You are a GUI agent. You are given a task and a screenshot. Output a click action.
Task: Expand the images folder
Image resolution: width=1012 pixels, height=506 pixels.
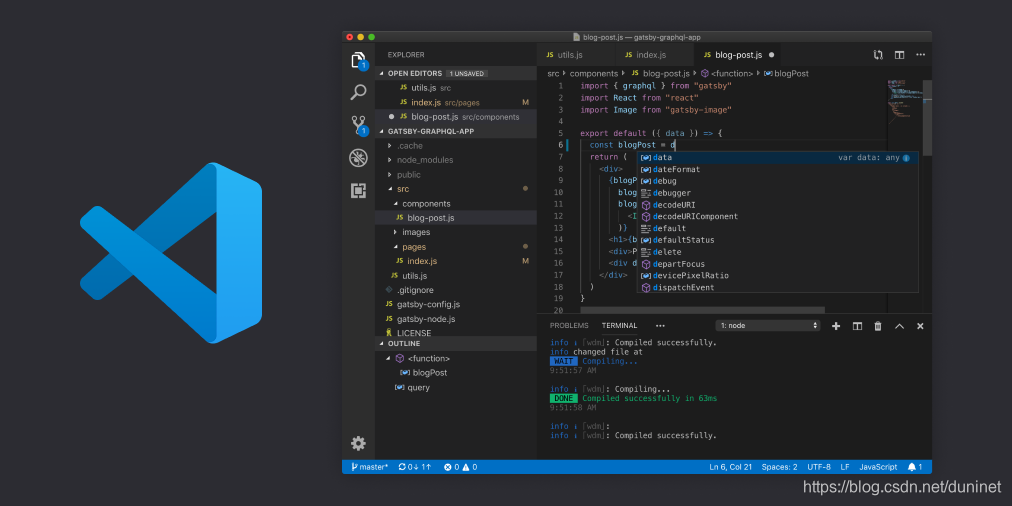pyautogui.click(x=456, y=232)
